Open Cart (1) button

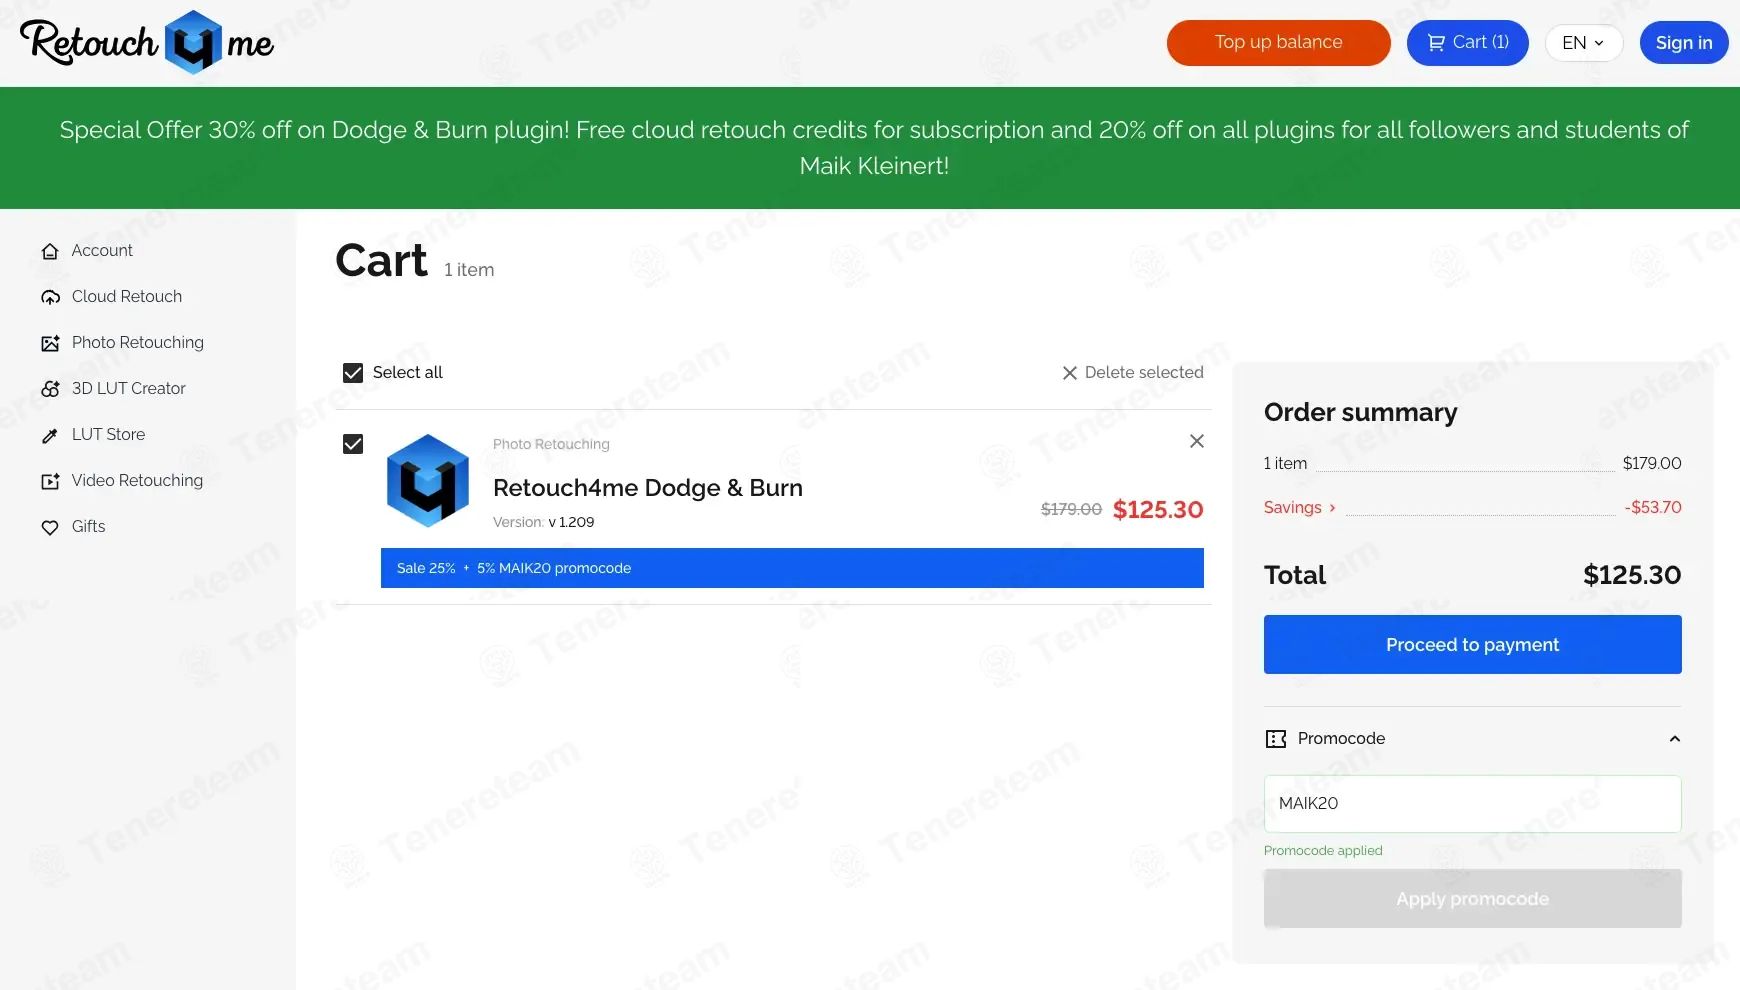pyautogui.click(x=1468, y=43)
